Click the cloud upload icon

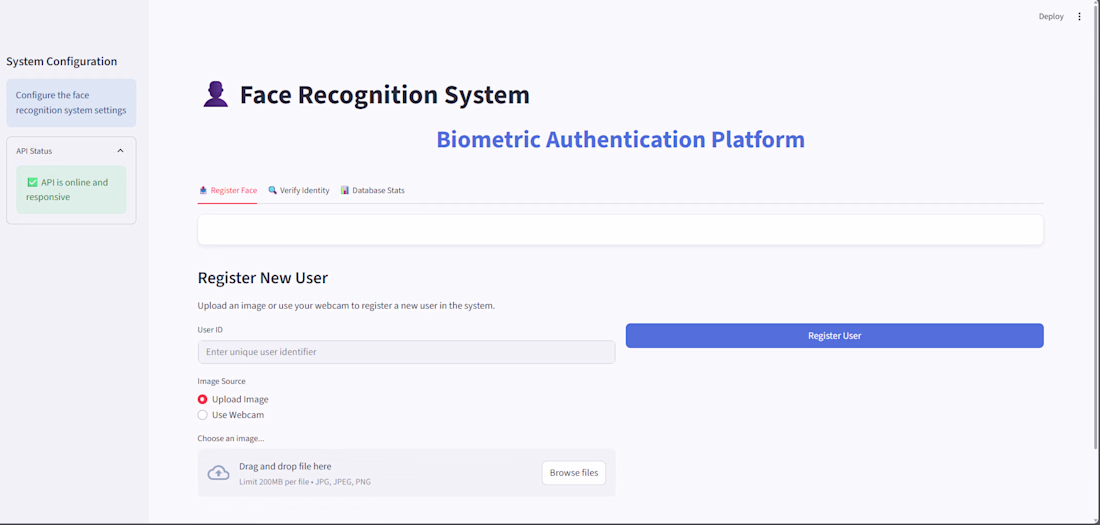tap(218, 473)
